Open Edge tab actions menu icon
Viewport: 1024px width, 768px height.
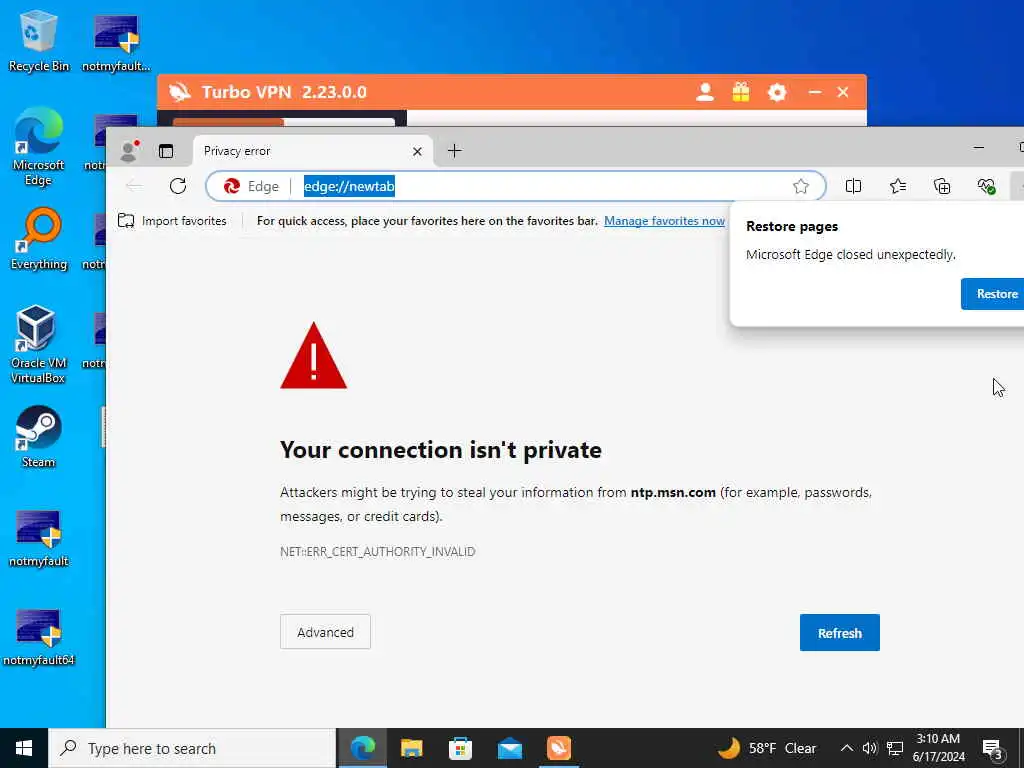point(166,151)
